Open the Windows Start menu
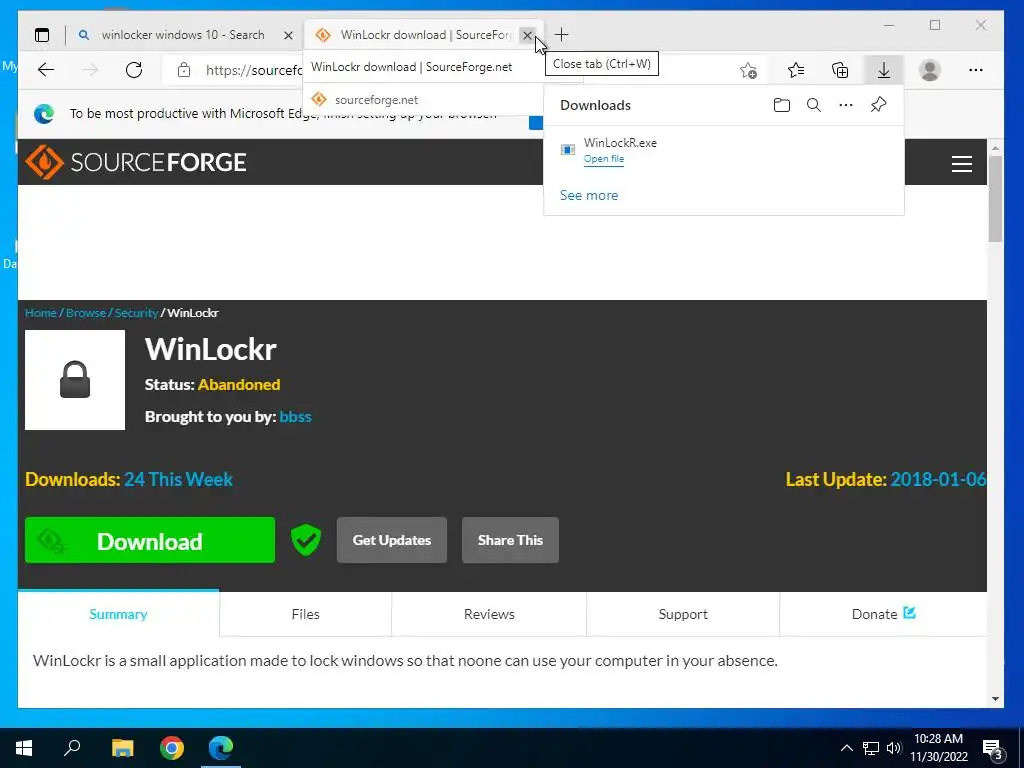1024x768 pixels. 24,748
